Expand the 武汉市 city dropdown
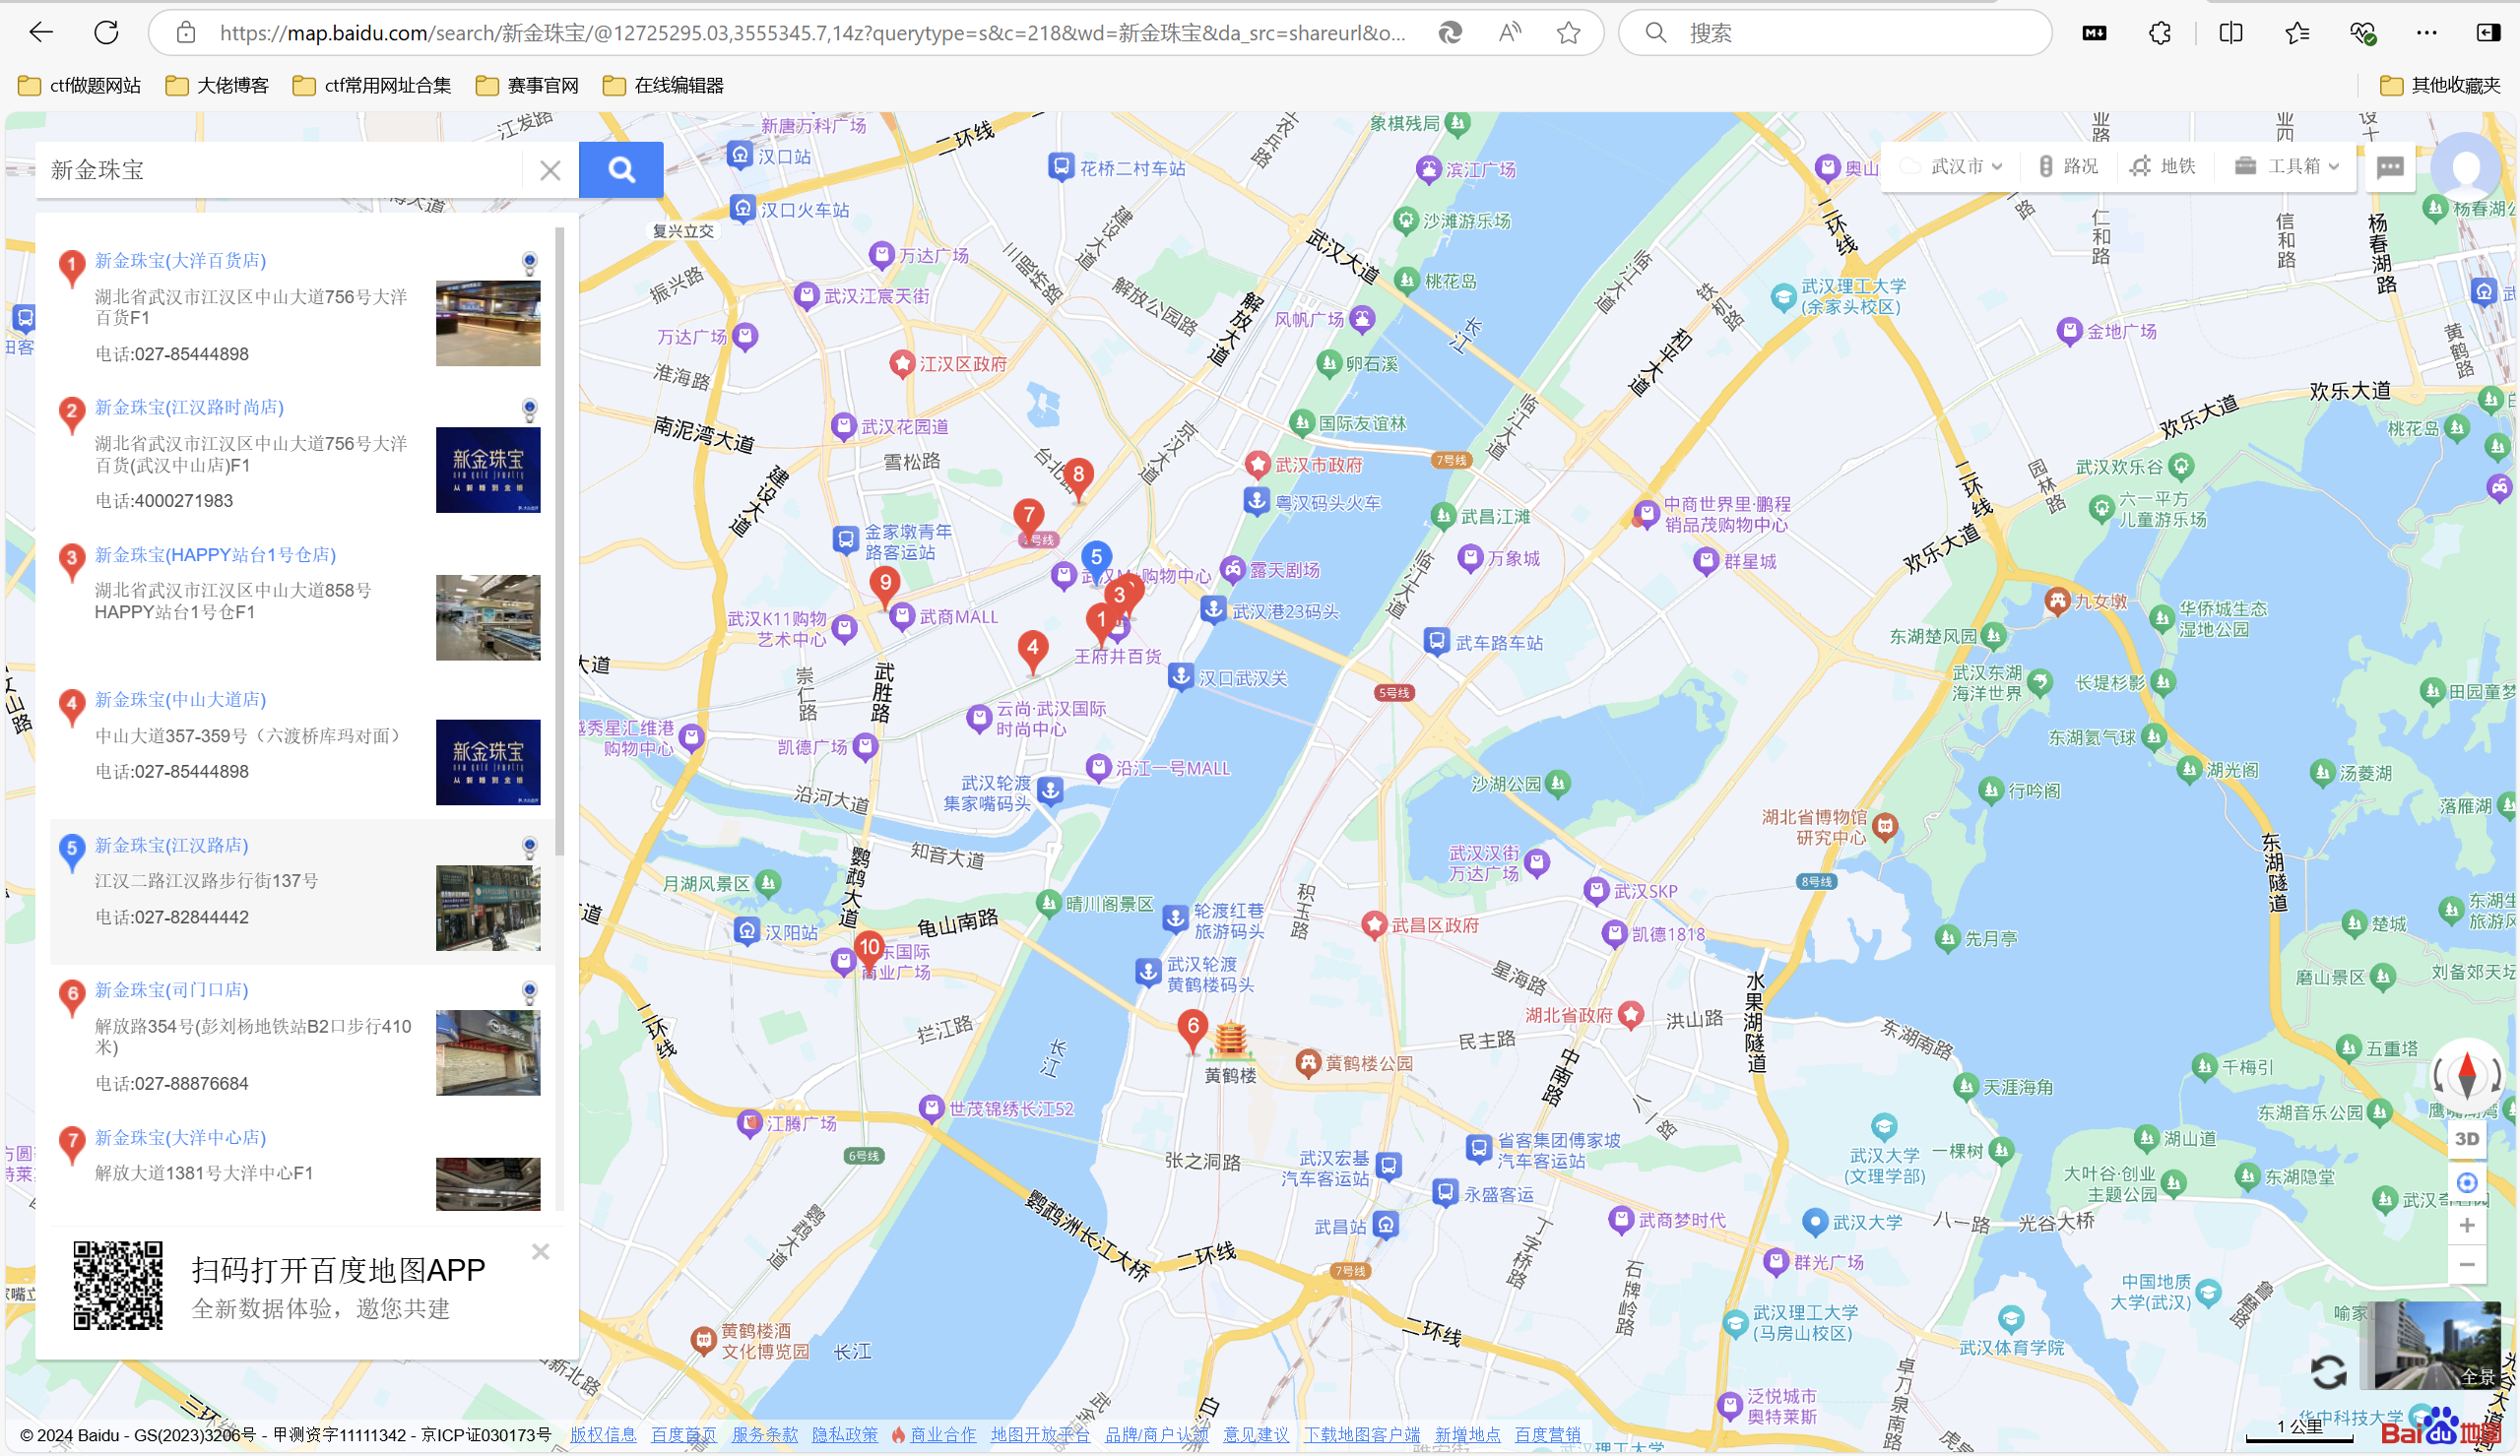 coord(1952,166)
